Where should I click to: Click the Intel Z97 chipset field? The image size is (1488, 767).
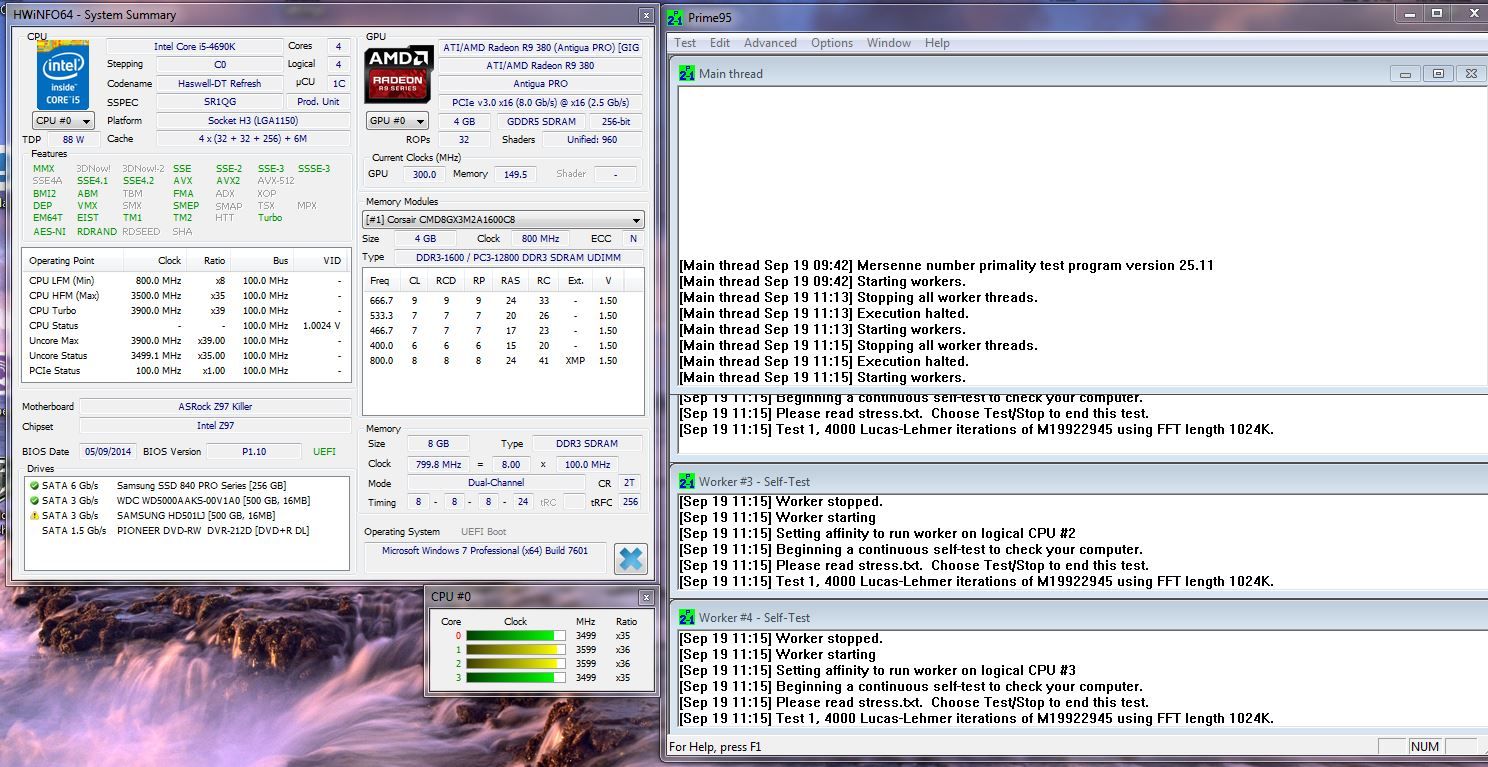(215, 427)
